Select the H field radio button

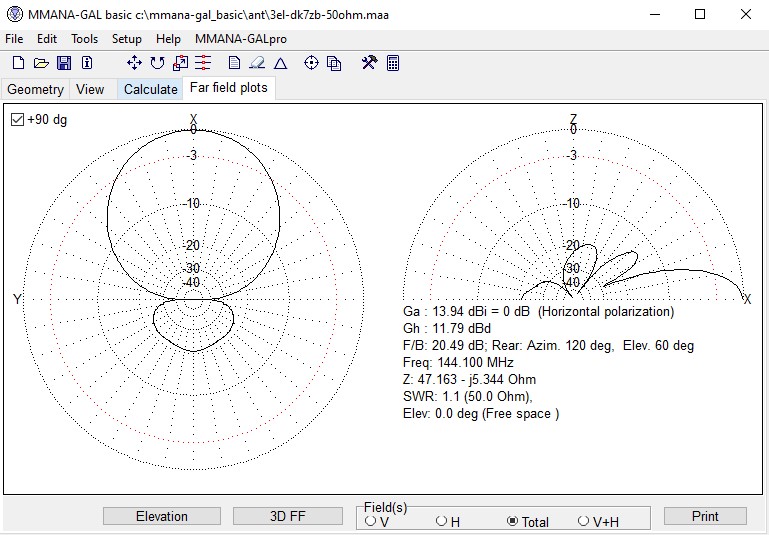pos(441,521)
